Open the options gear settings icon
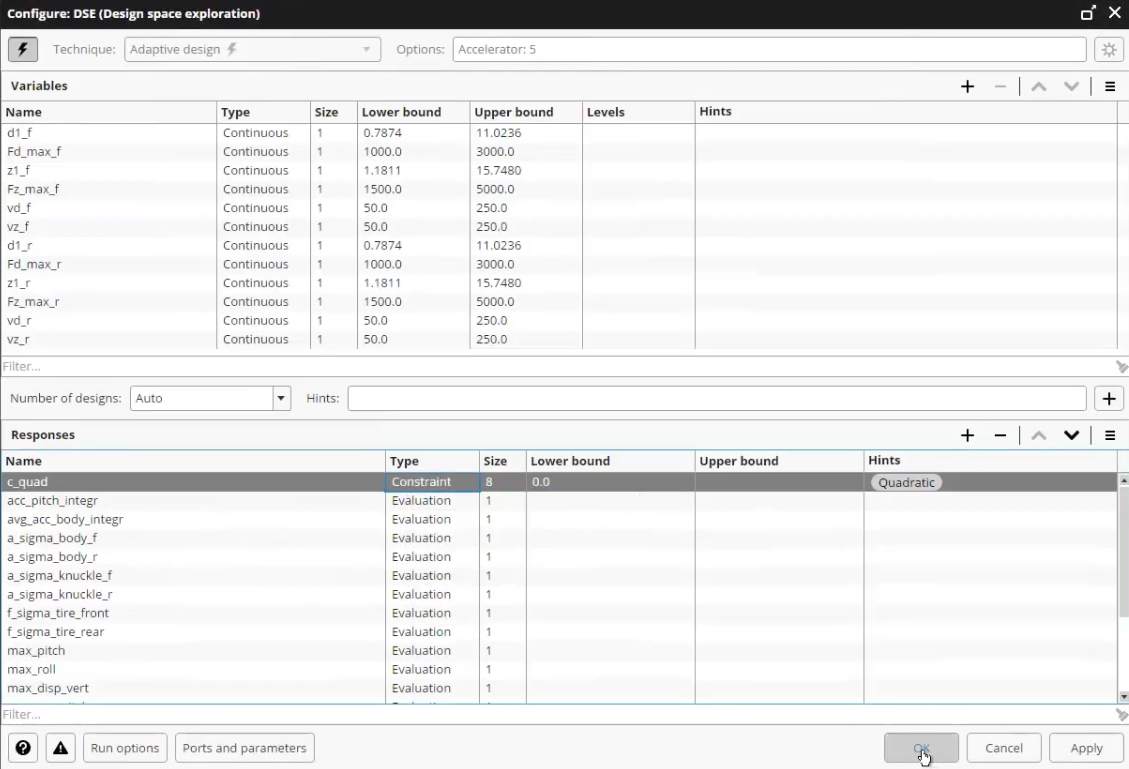Image resolution: width=1129 pixels, height=769 pixels. [1109, 49]
